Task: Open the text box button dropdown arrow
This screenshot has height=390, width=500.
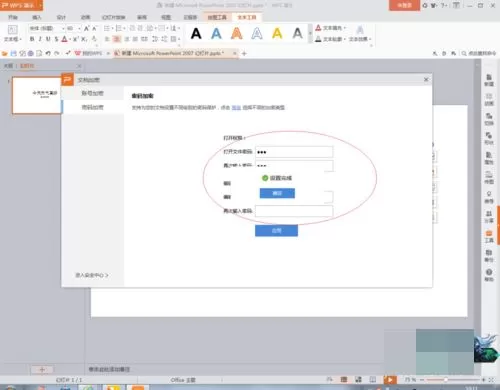Action: coord(20,39)
